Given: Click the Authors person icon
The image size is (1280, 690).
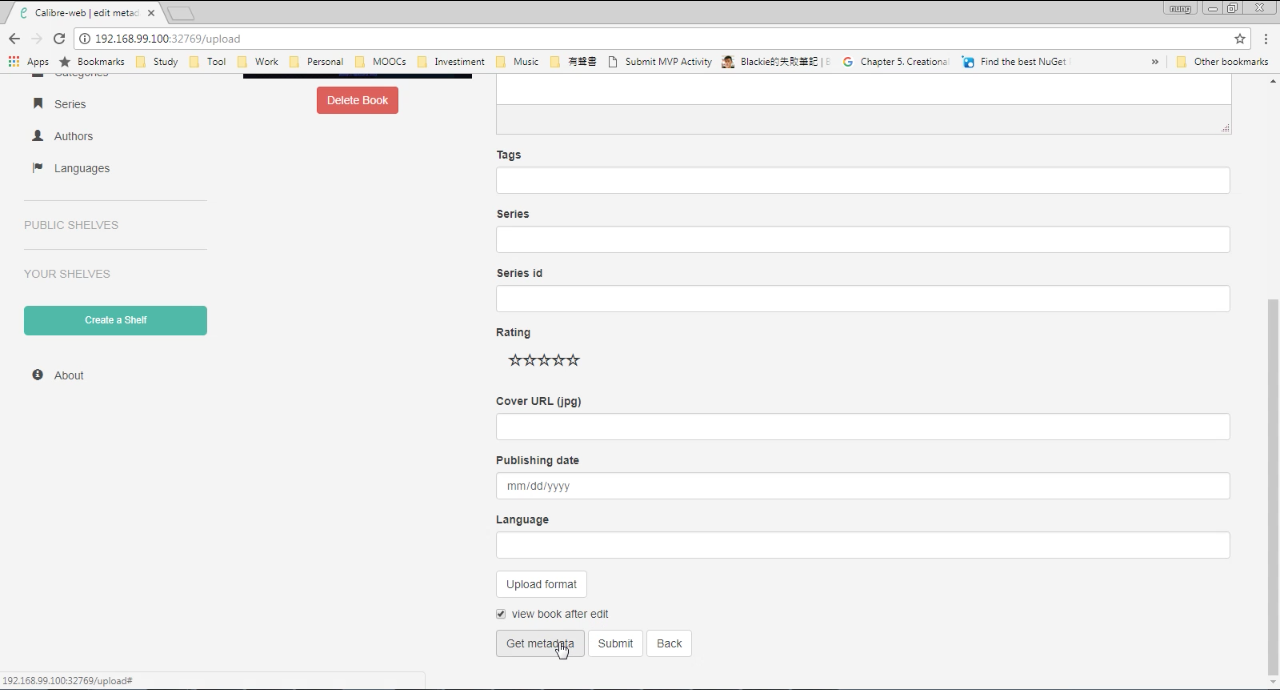Looking at the screenshot, I should (x=38, y=135).
